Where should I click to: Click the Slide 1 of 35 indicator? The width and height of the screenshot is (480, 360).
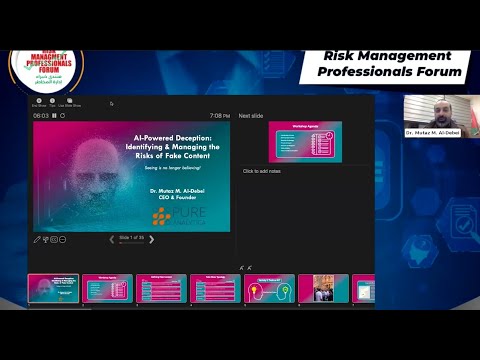pyautogui.click(x=132, y=237)
